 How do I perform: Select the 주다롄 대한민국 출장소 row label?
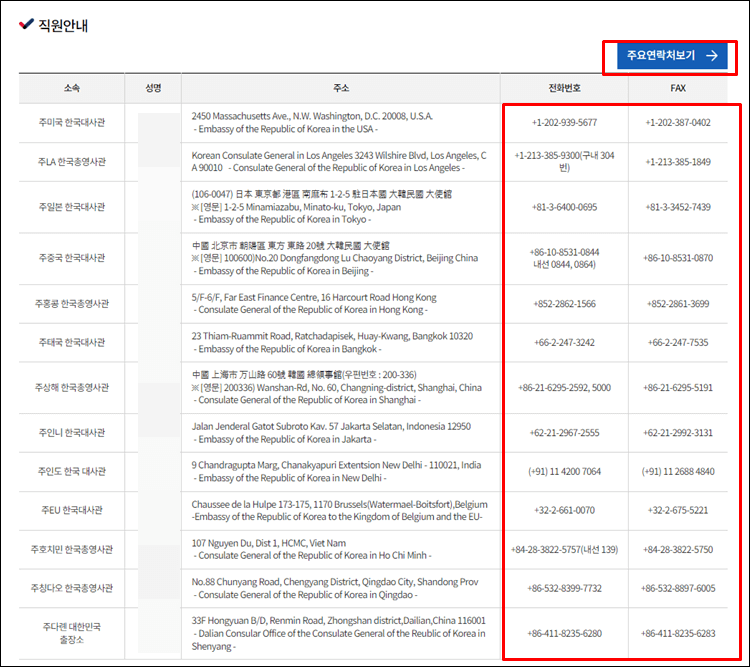coord(72,633)
